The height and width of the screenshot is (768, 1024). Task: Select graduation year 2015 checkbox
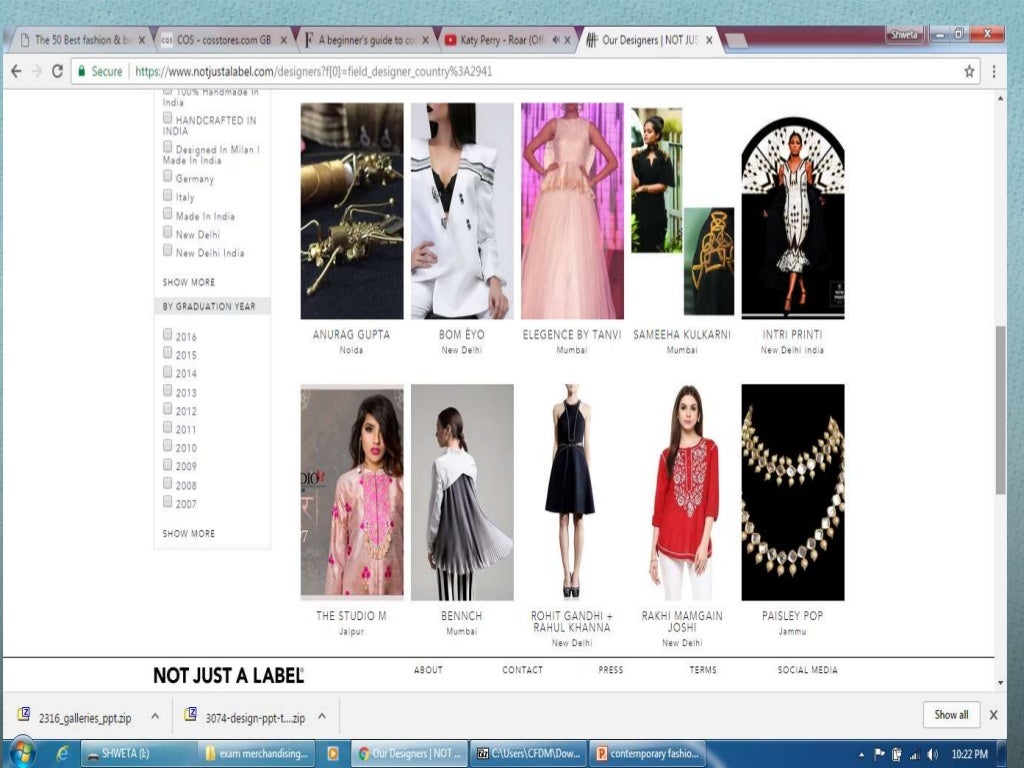click(168, 353)
